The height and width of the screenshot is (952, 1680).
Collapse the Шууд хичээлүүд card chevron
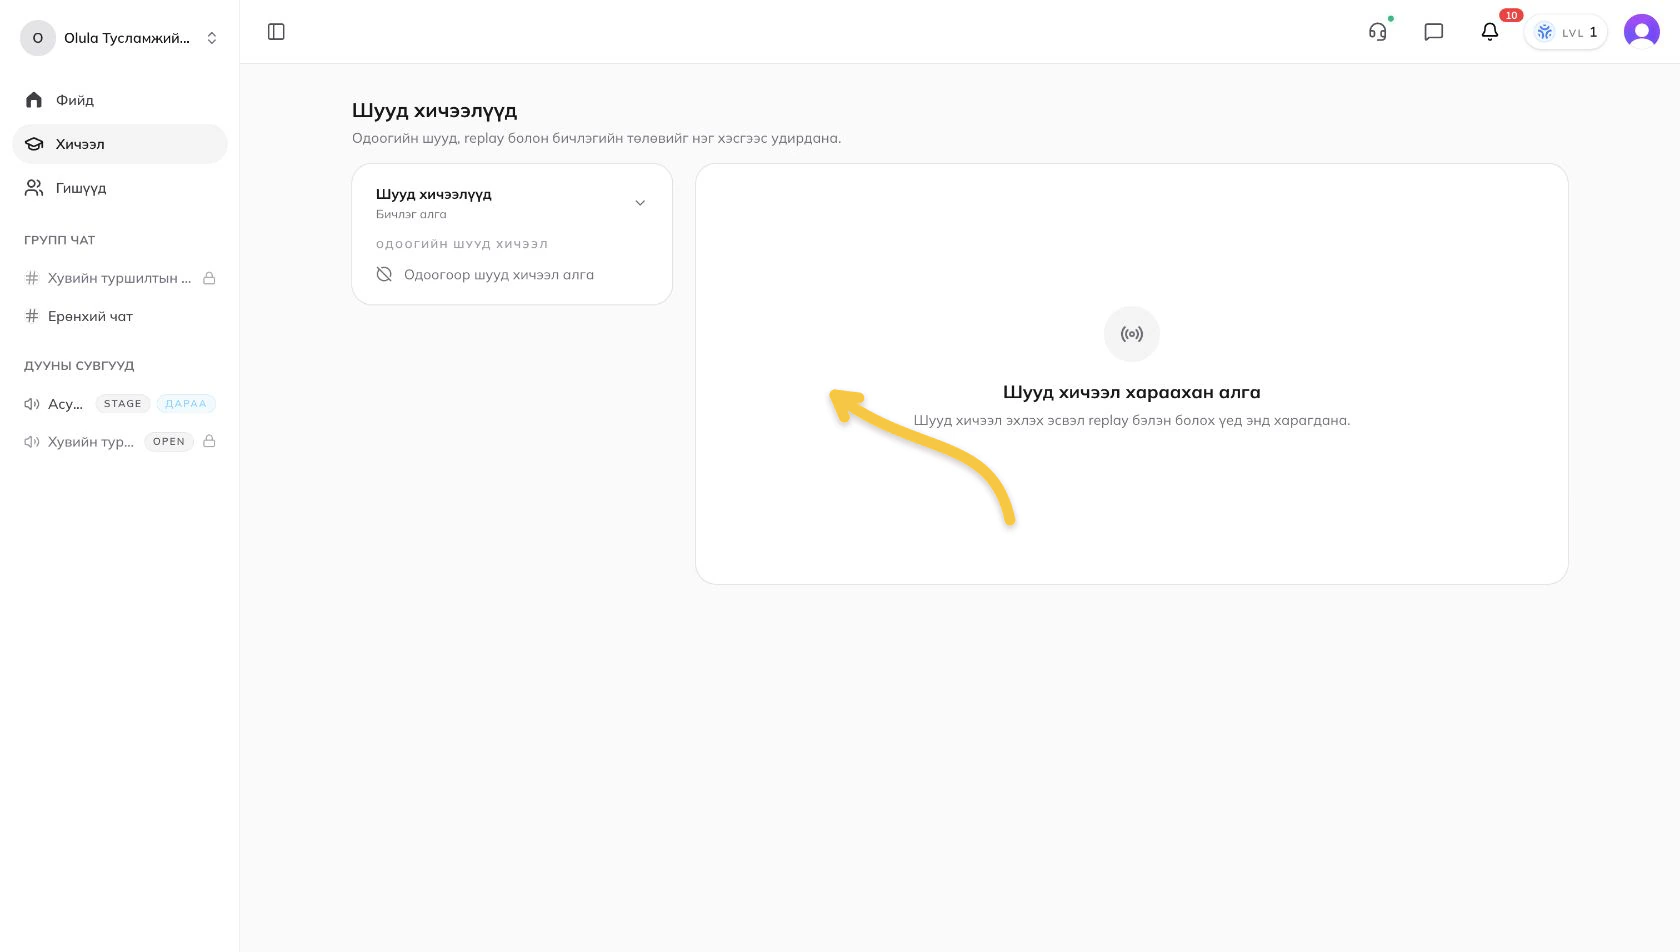pos(640,203)
